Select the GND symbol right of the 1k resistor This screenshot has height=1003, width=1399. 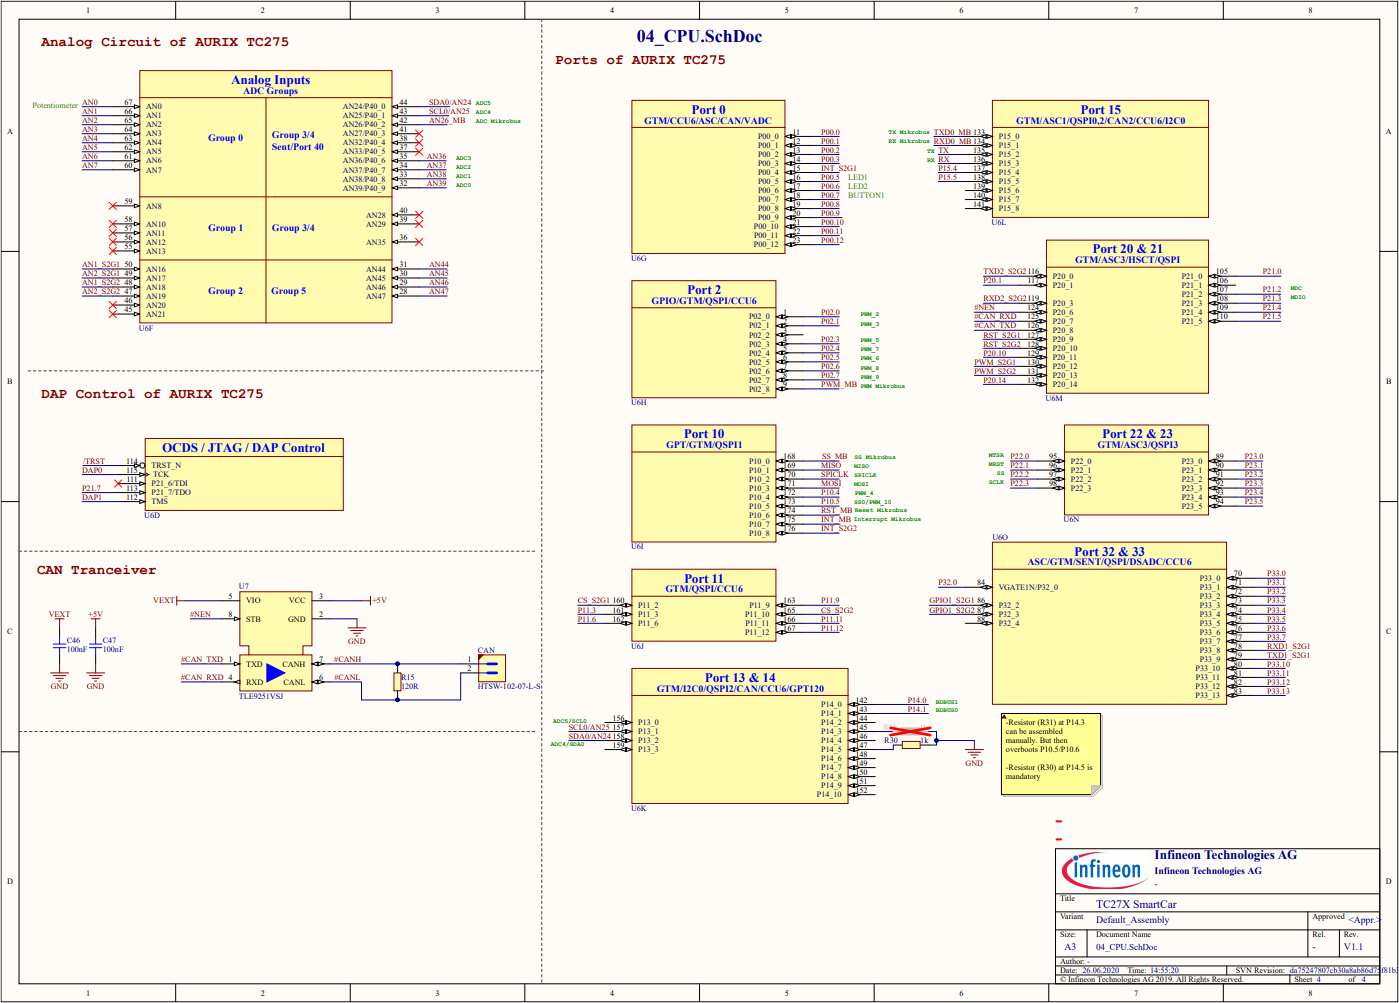(973, 754)
